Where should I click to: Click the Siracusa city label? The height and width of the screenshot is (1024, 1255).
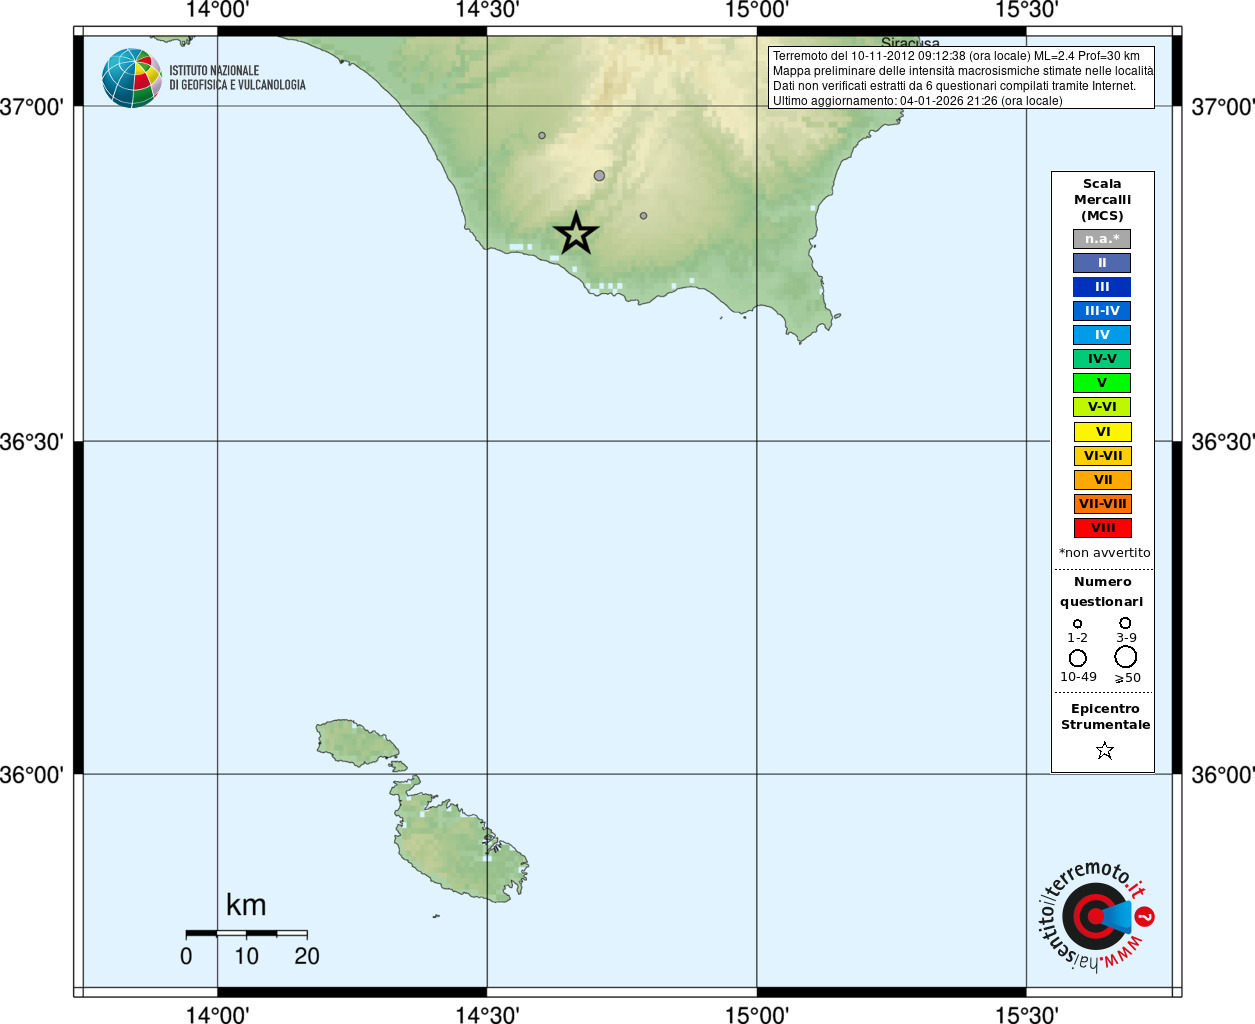(910, 43)
